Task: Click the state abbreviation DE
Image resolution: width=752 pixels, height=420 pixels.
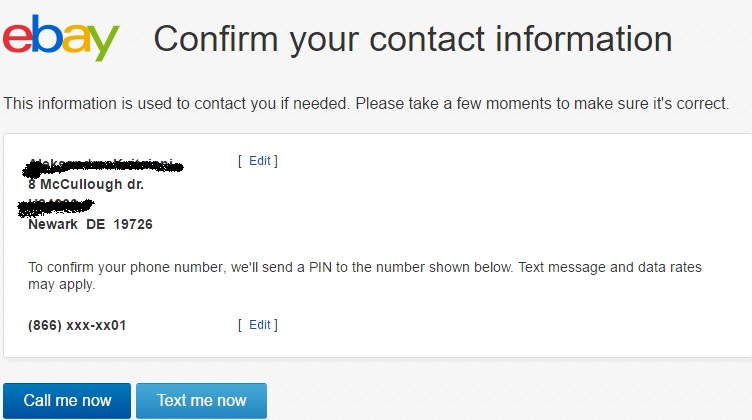Action: point(95,224)
